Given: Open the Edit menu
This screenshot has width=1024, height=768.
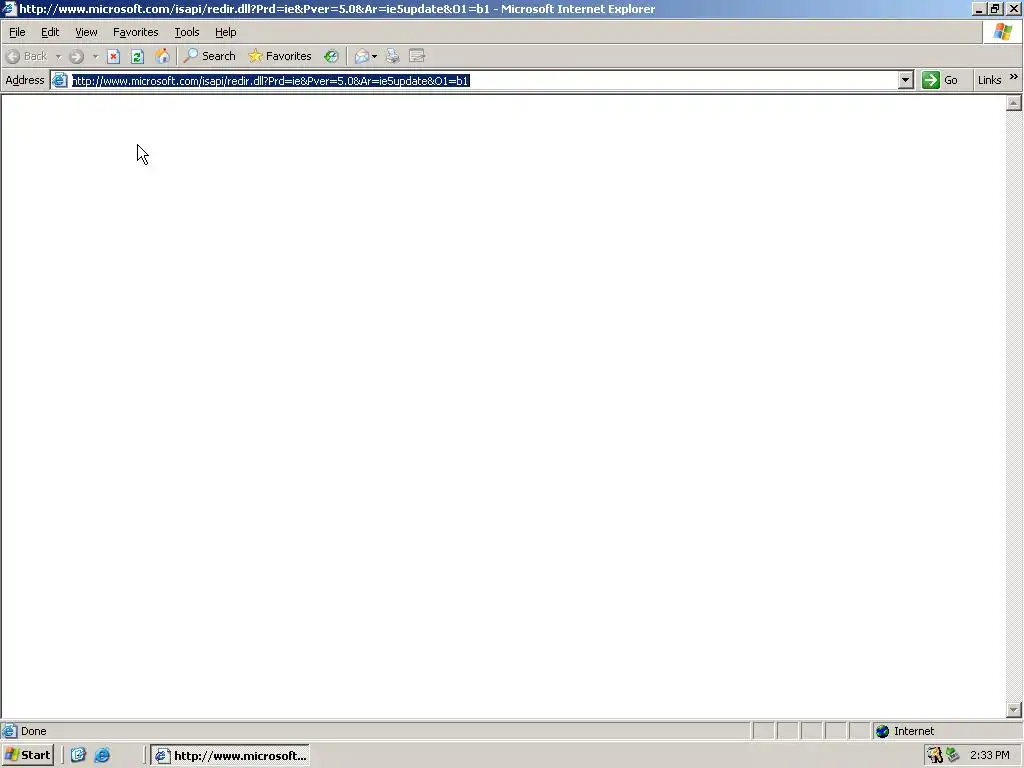Looking at the screenshot, I should coord(50,32).
